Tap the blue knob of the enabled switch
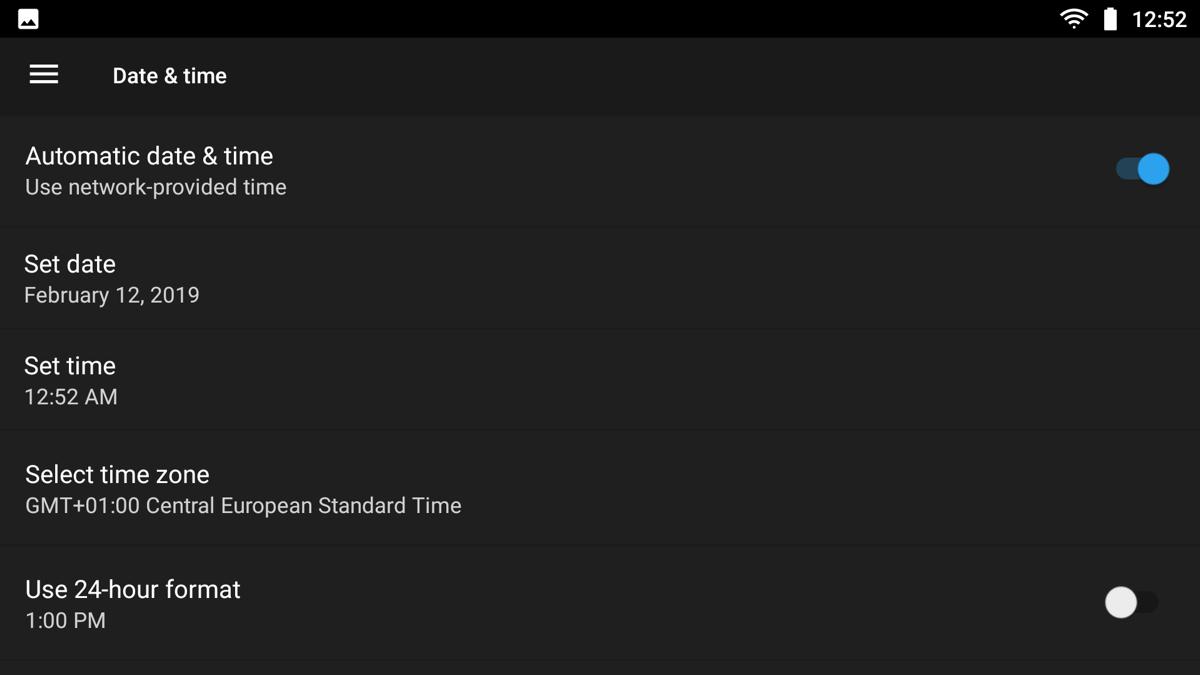Screen dimensions: 1200x675 click(x=1153, y=169)
